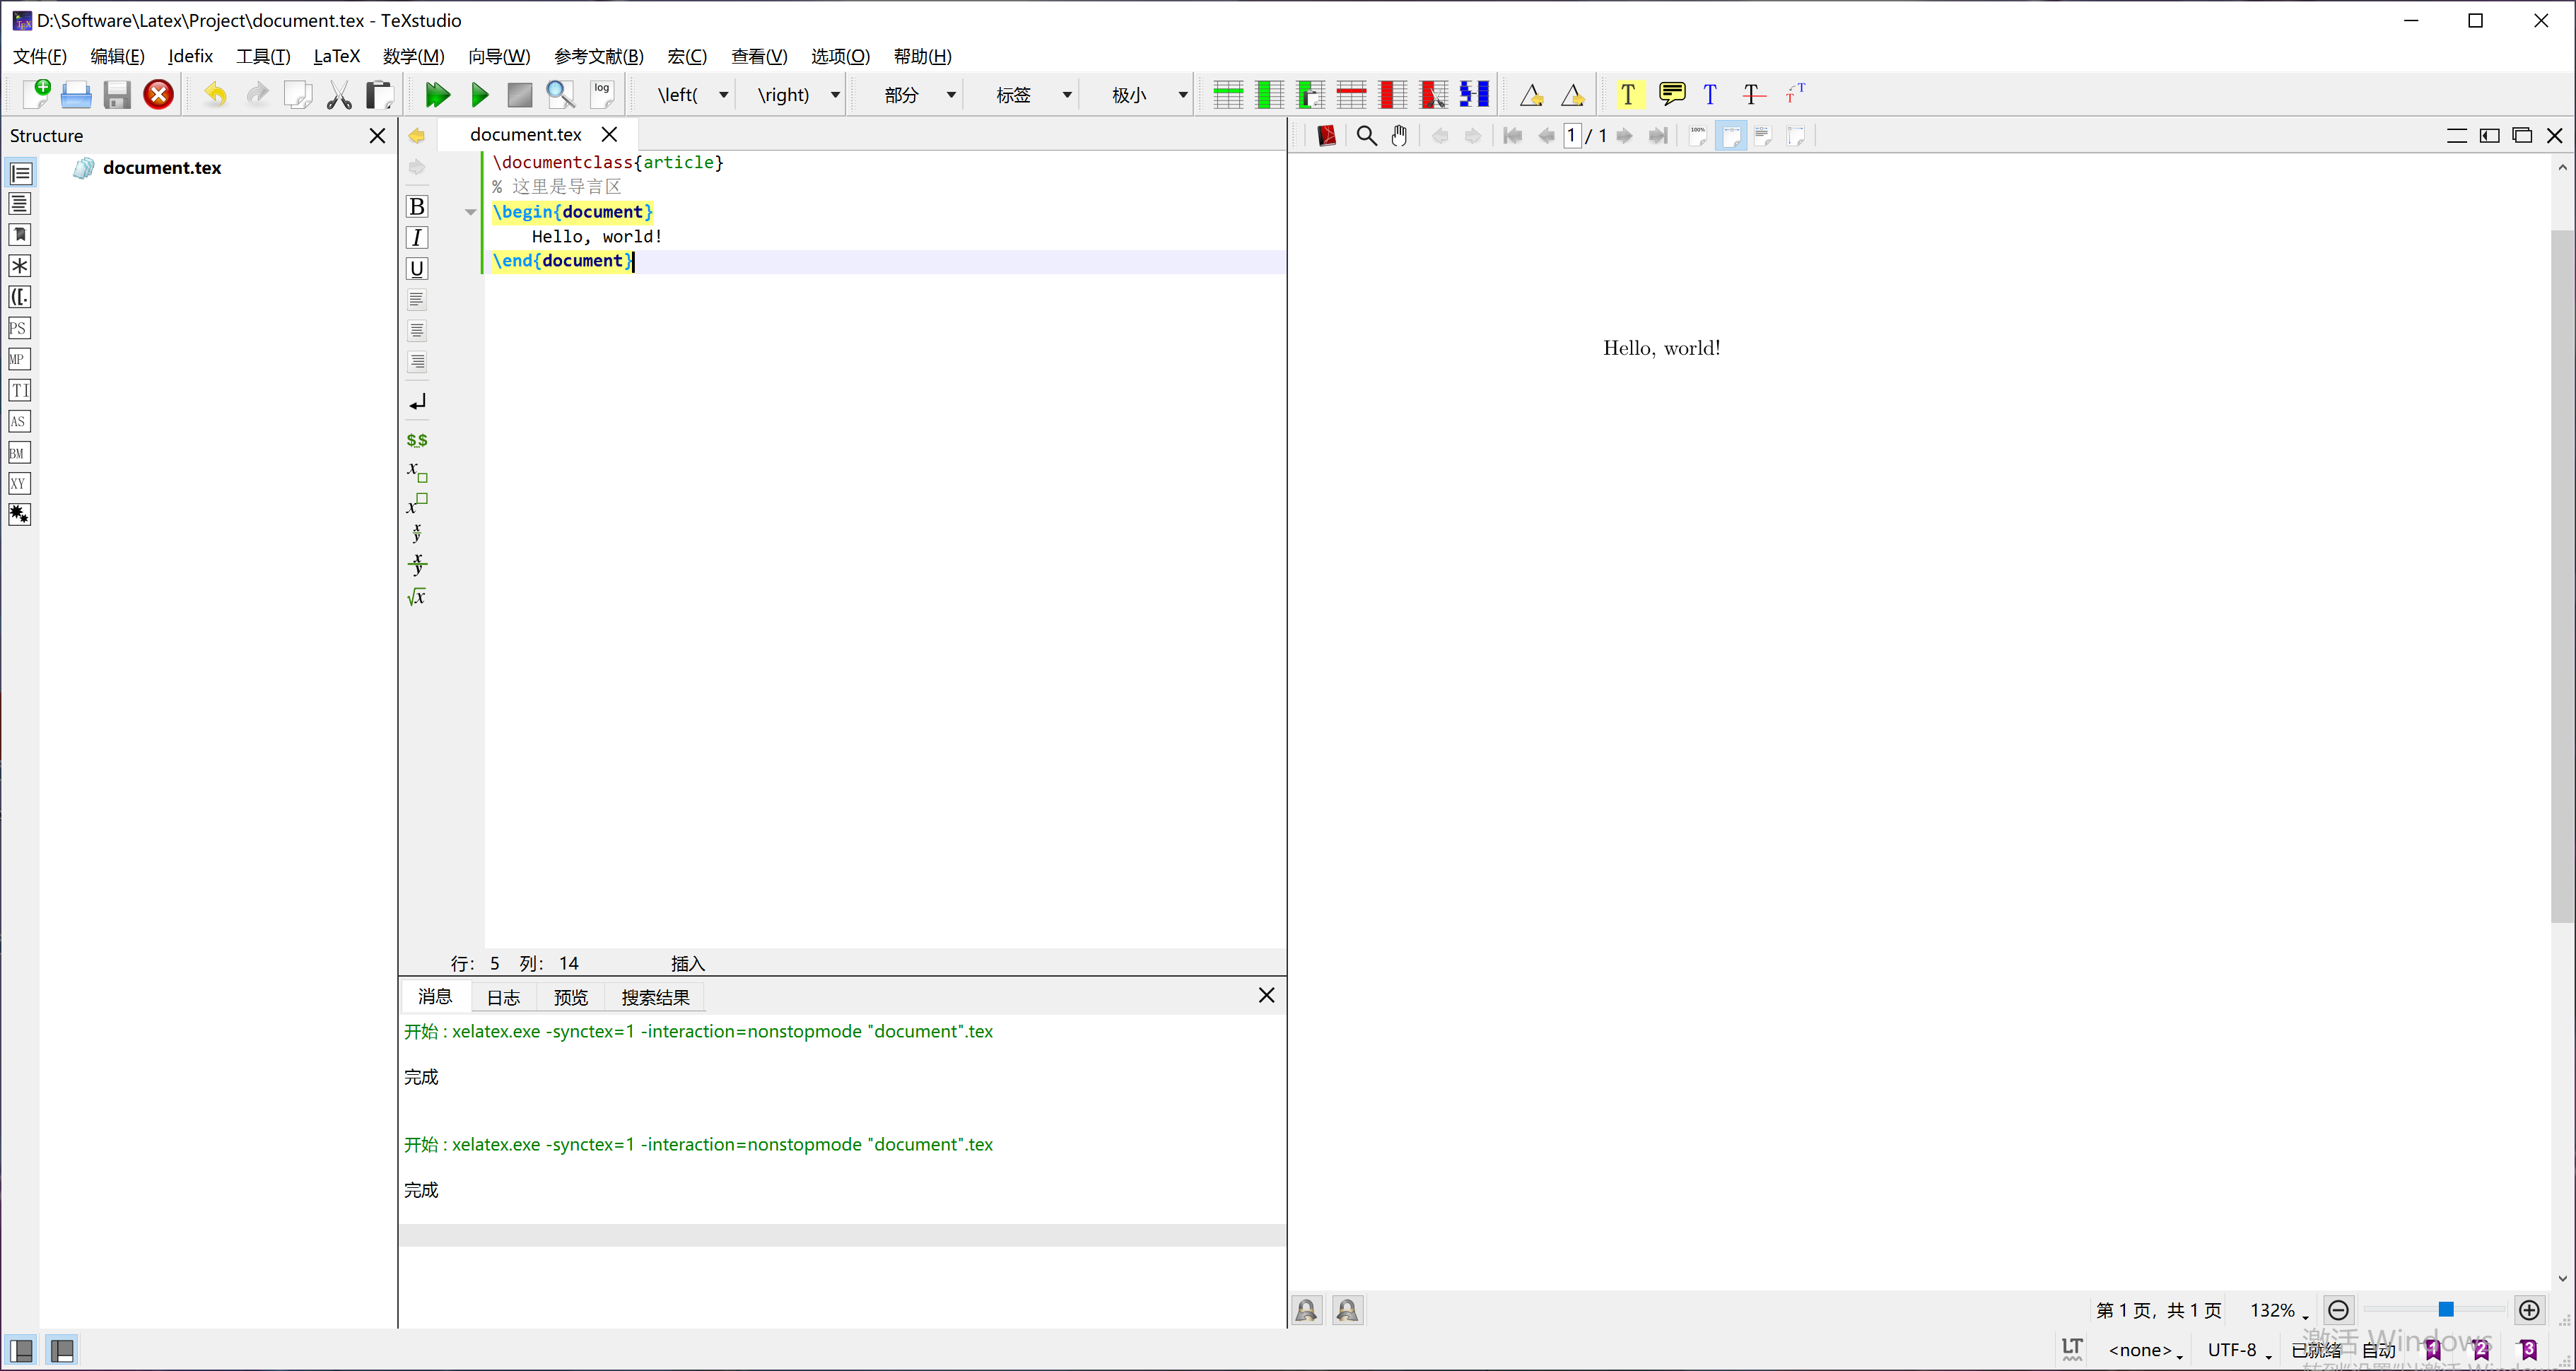
Task: Save the document with the floppy icon
Action: 117,95
